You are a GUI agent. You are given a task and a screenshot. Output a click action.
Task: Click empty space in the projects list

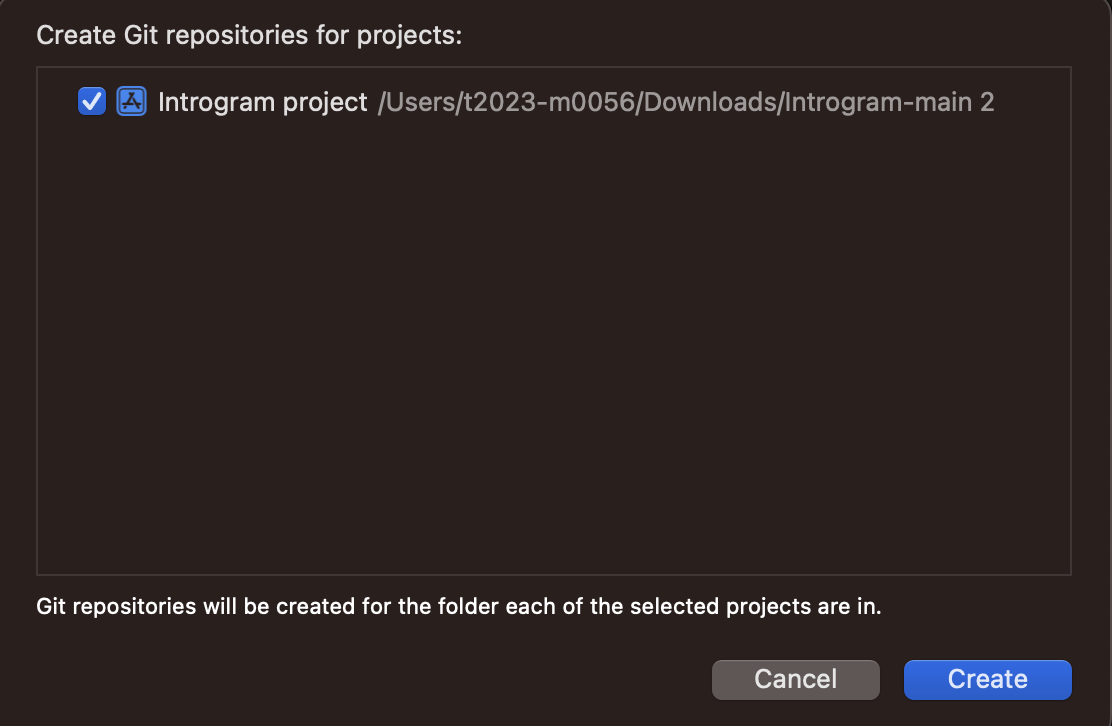click(553, 350)
